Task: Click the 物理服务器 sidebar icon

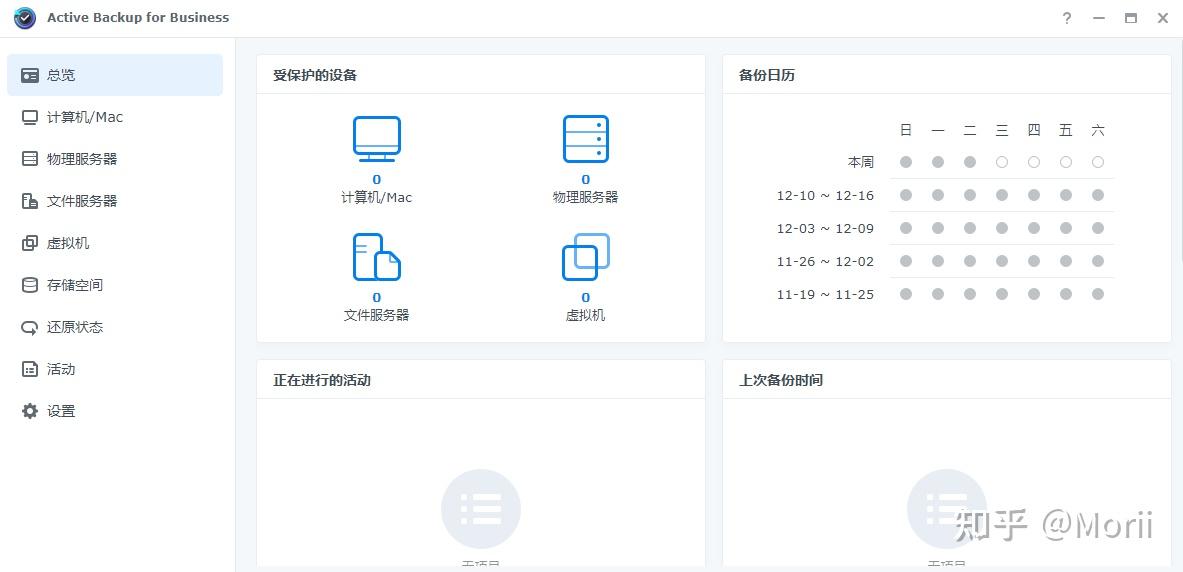Action: click(29, 159)
